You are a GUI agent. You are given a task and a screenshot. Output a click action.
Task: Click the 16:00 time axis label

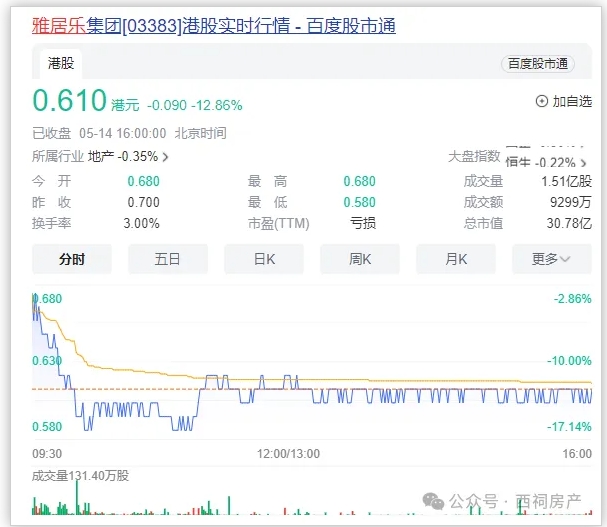coord(577,453)
